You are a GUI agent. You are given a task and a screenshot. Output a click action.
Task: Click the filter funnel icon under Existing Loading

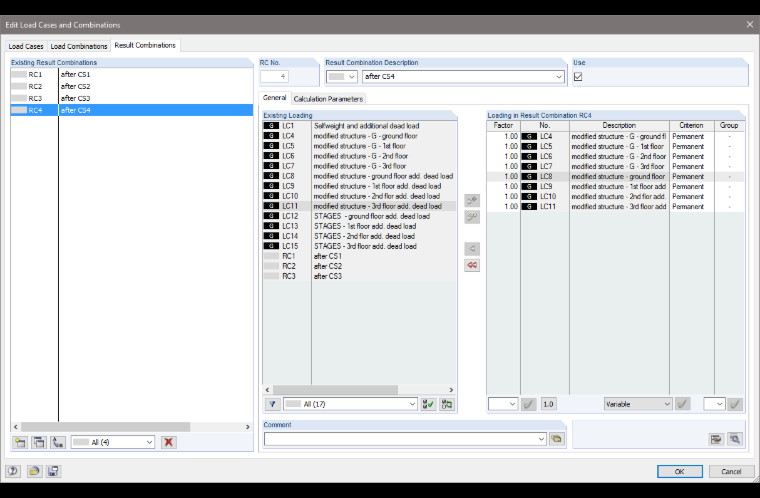coord(273,404)
